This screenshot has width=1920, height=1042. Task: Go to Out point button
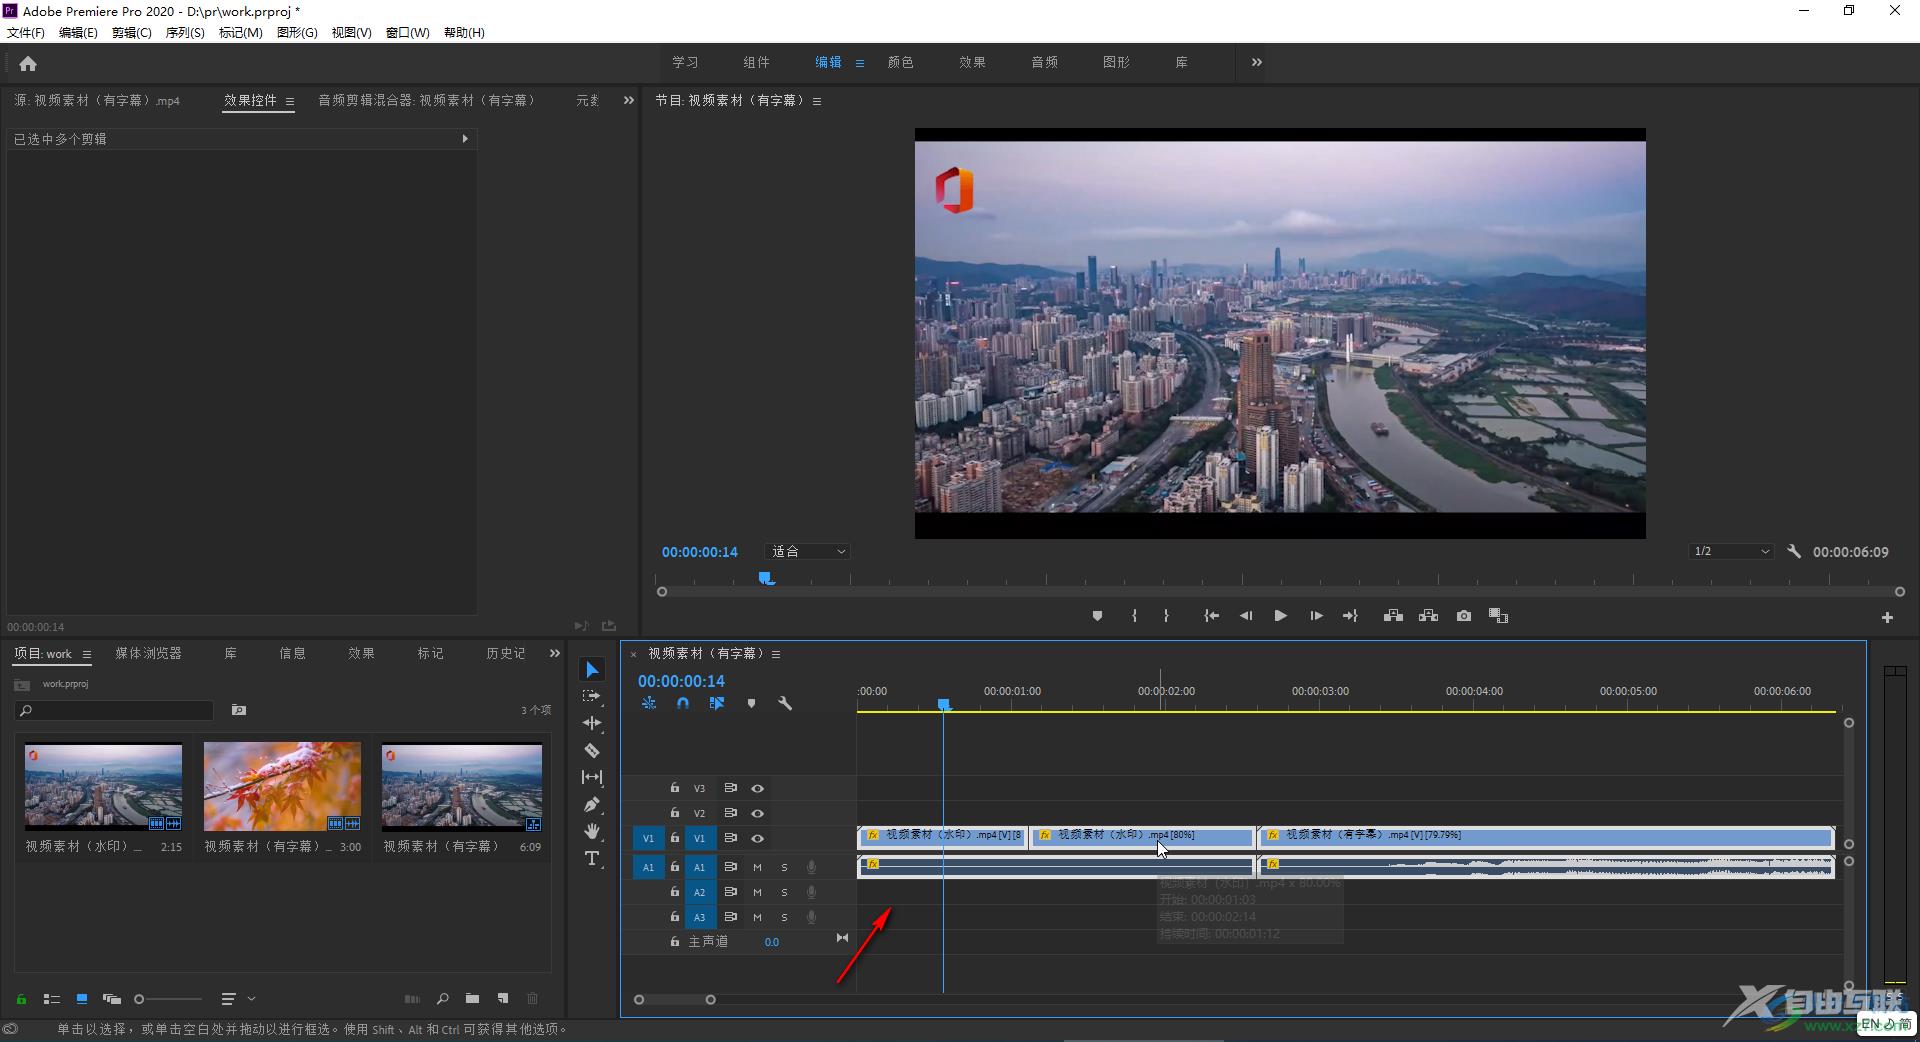[x=1350, y=616]
